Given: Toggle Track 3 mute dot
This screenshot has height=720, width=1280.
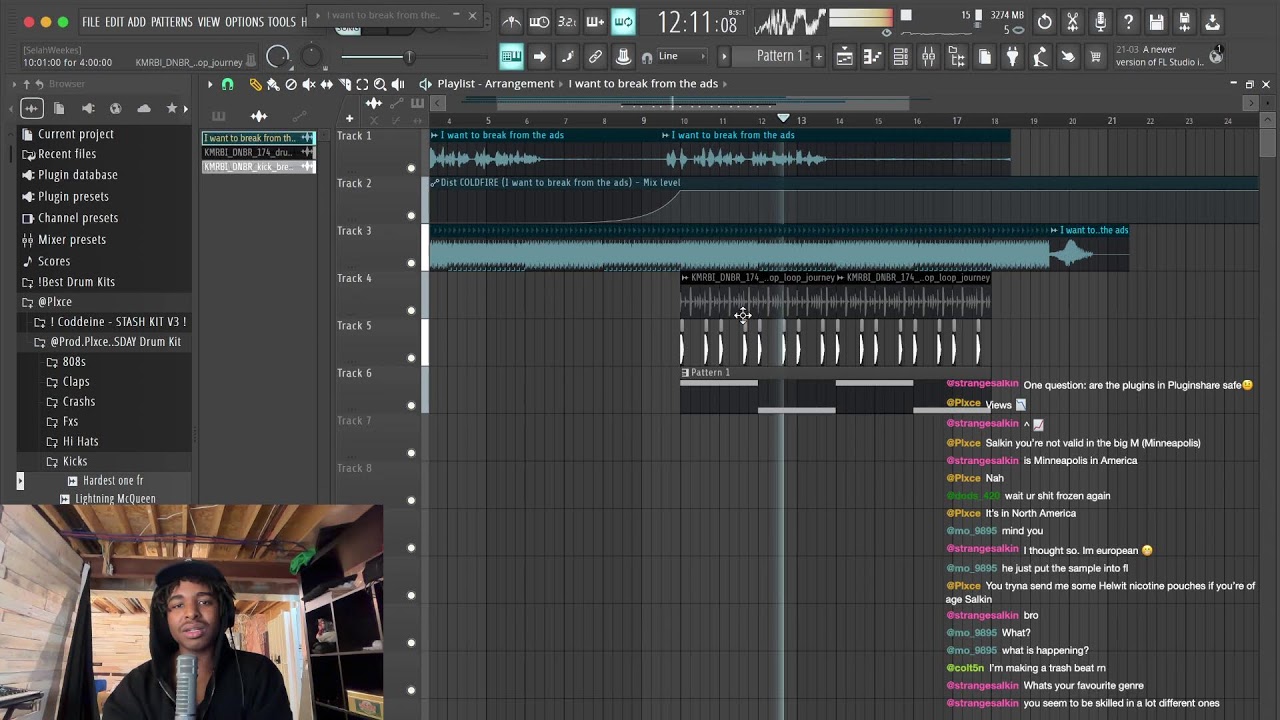Looking at the screenshot, I should 411,263.
